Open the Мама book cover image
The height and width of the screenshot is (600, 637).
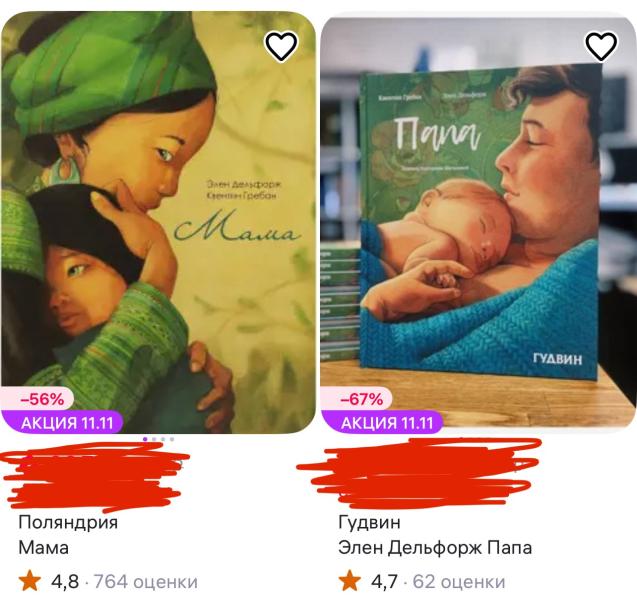(x=158, y=222)
